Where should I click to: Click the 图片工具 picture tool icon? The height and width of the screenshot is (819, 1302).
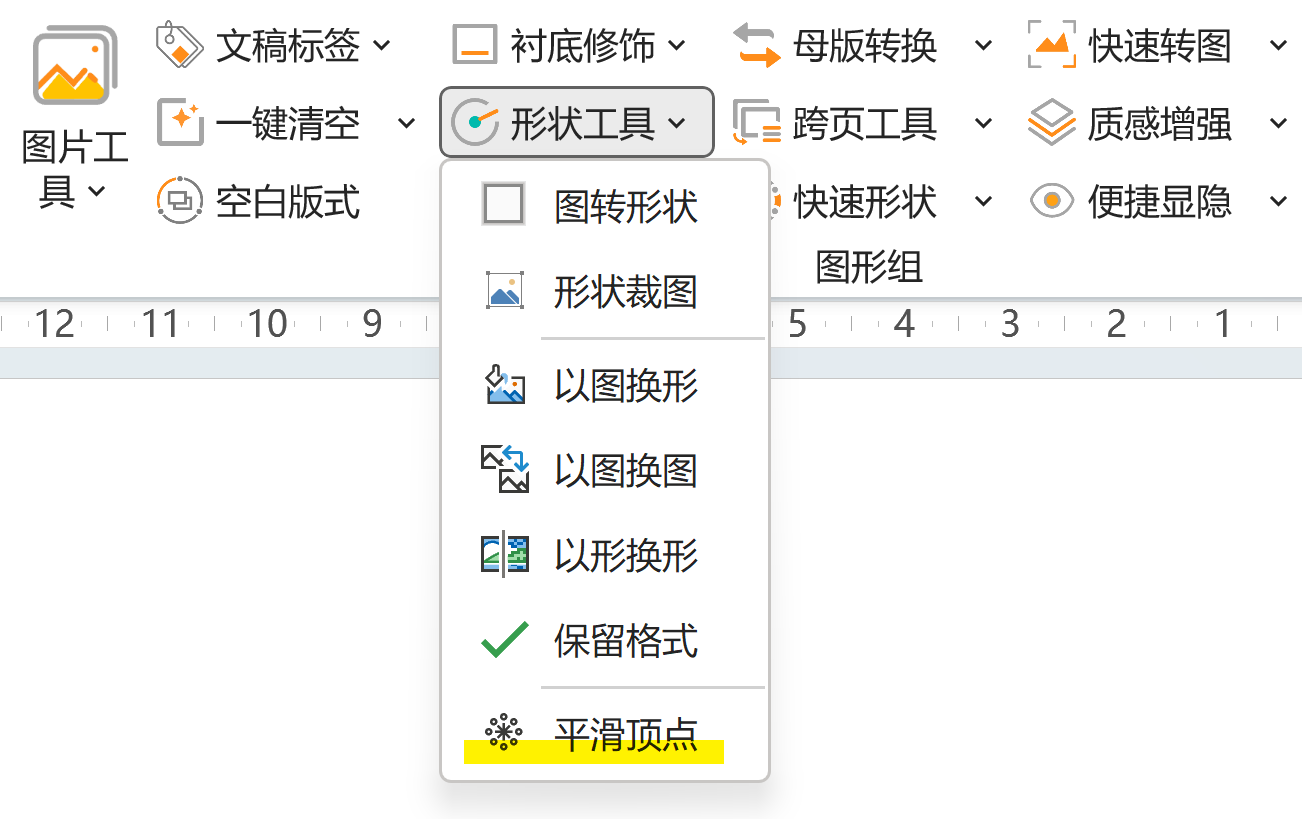[x=73, y=67]
